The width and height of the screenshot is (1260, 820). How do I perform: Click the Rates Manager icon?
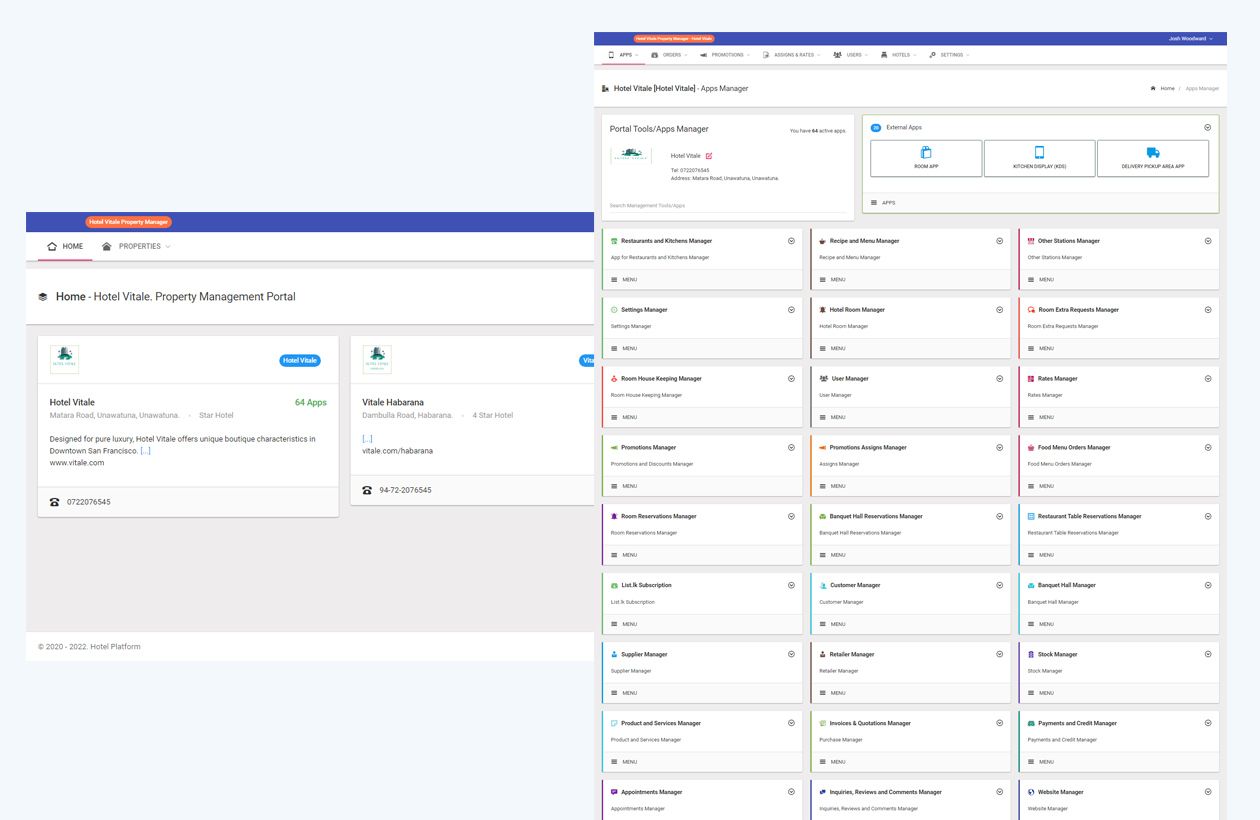[1031, 379]
